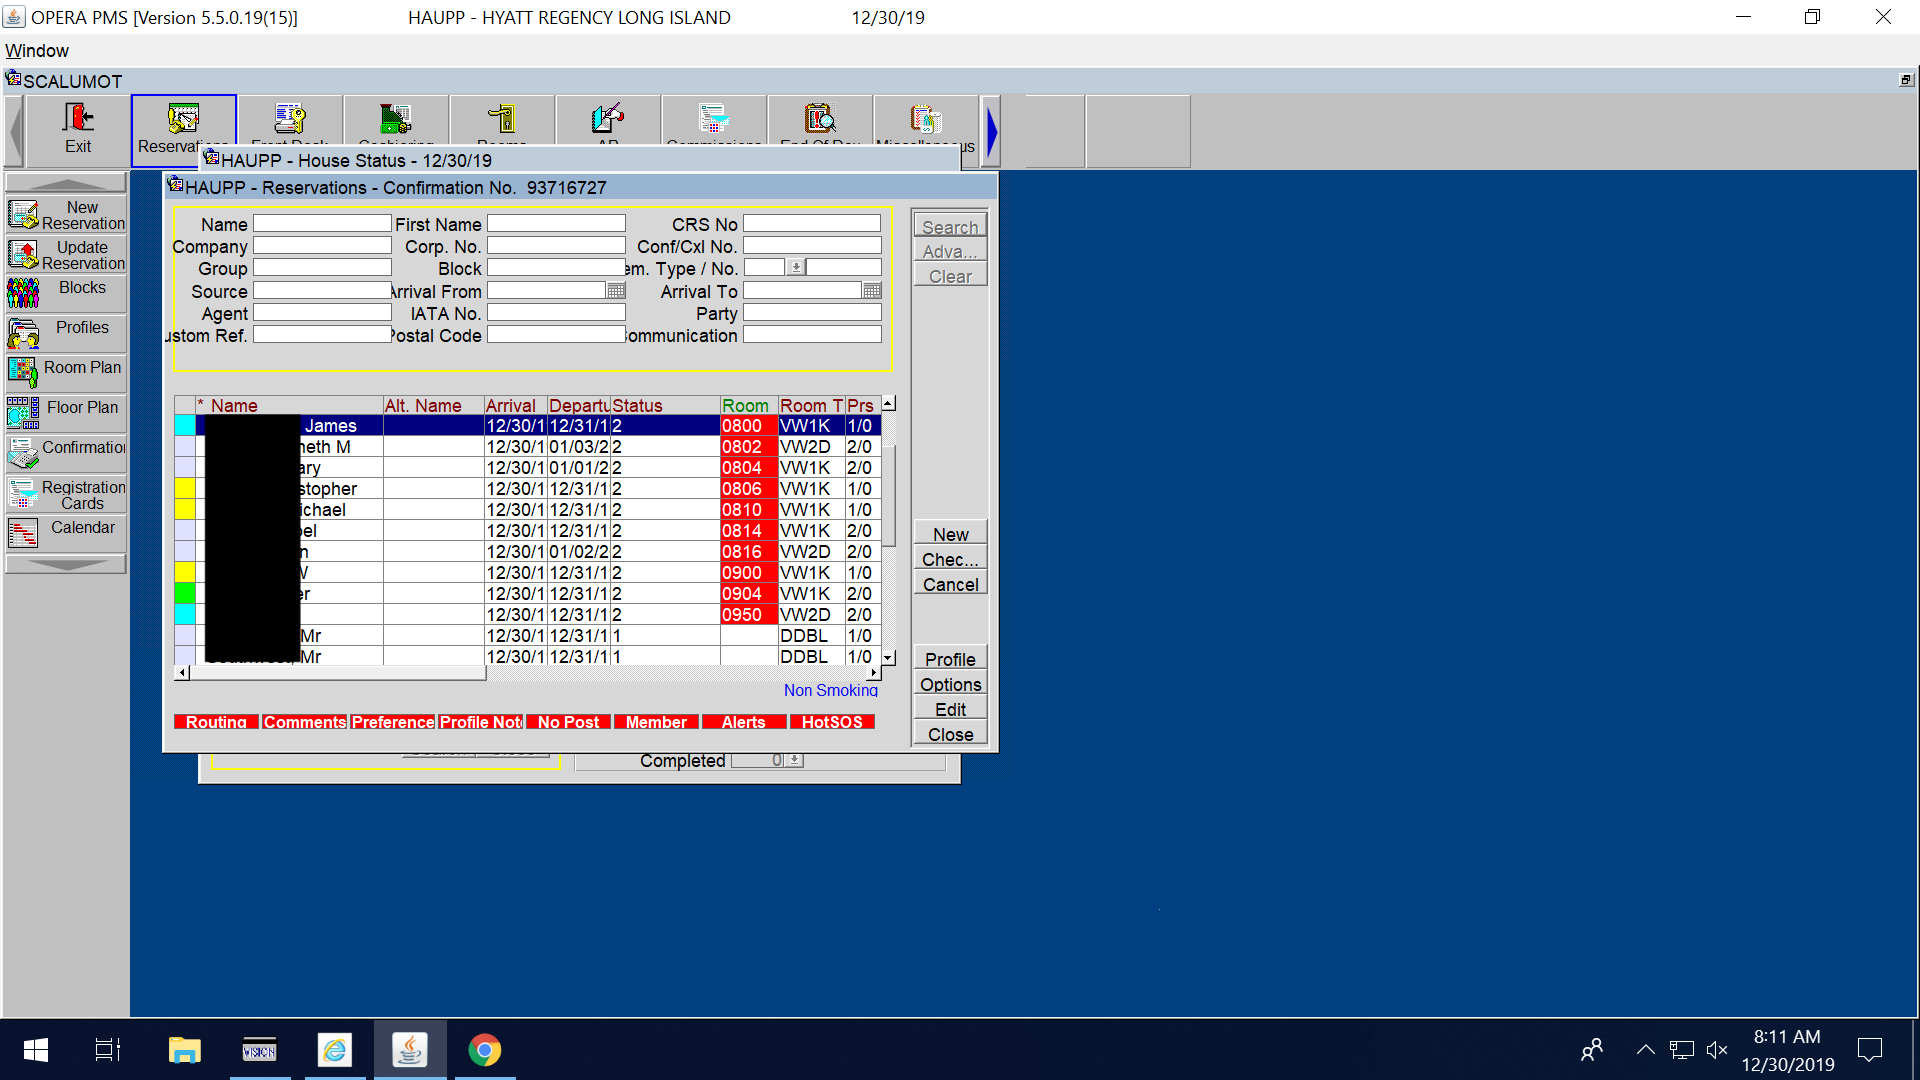Click the green color cell for room 0904
This screenshot has height=1080, width=1920.
pos(185,594)
